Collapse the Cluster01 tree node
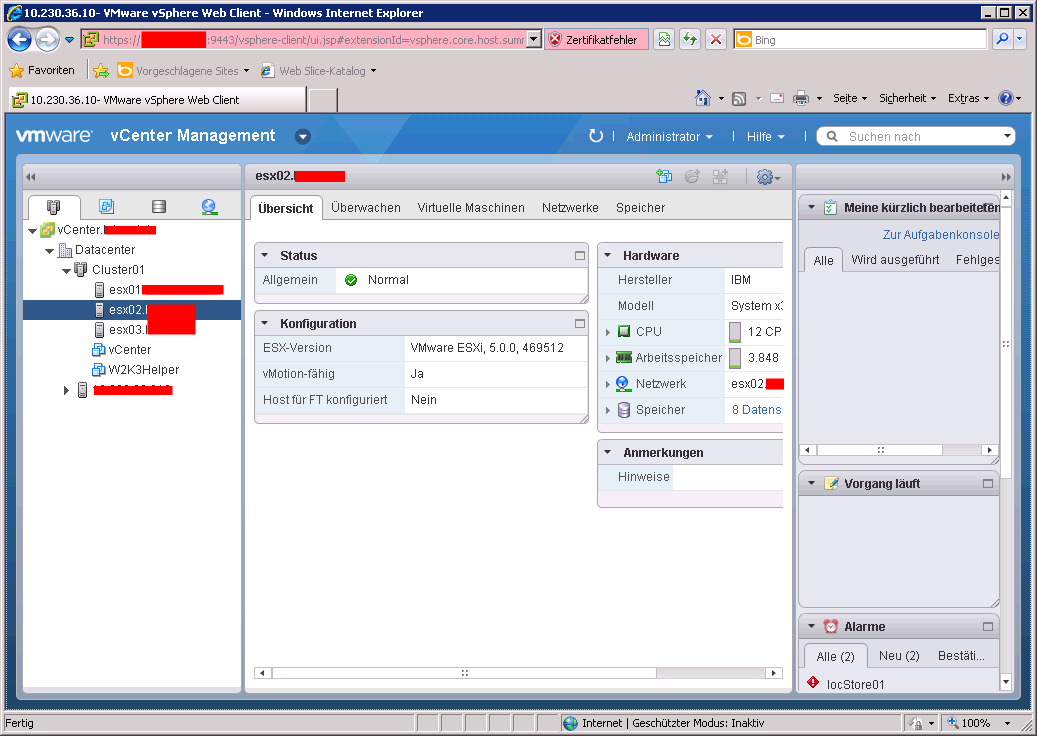The height and width of the screenshot is (736, 1037). (x=66, y=270)
